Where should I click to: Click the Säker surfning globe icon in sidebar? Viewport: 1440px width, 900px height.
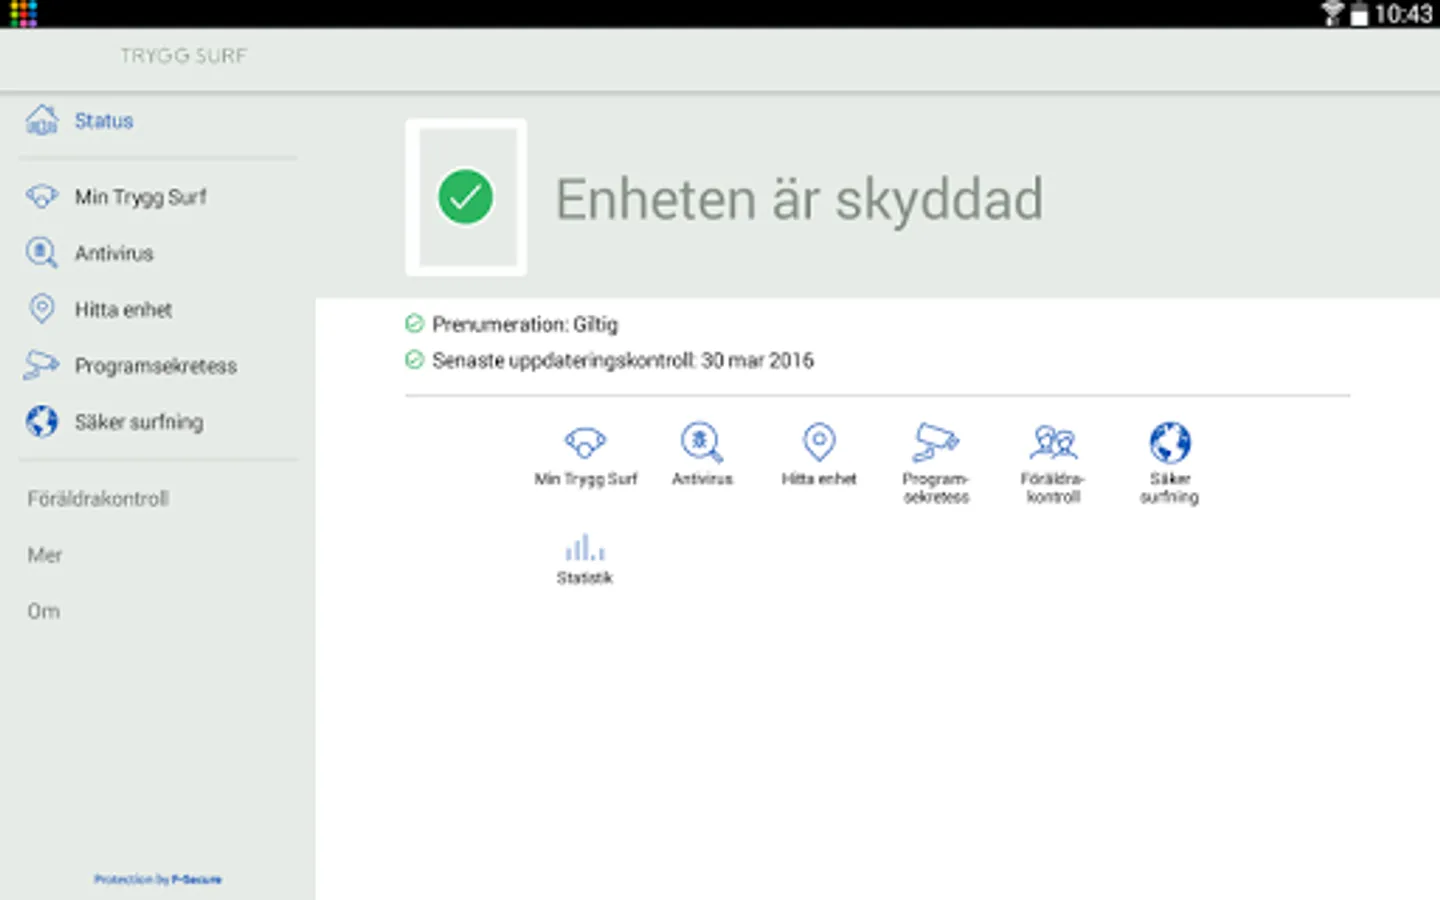(42, 422)
